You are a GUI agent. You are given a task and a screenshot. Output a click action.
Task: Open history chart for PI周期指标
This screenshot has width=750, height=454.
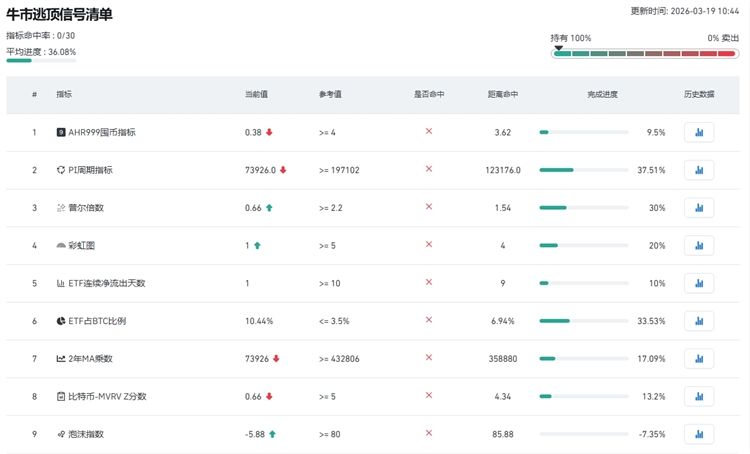point(699,170)
